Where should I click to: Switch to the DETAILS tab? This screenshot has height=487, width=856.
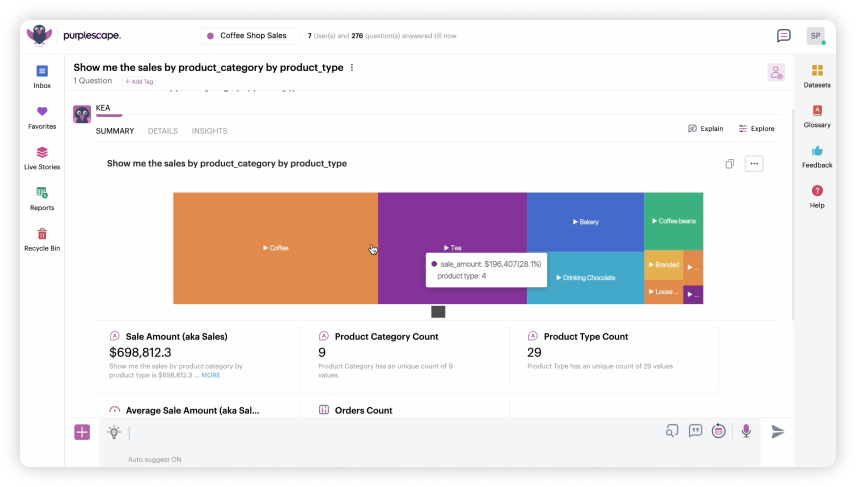click(x=163, y=131)
